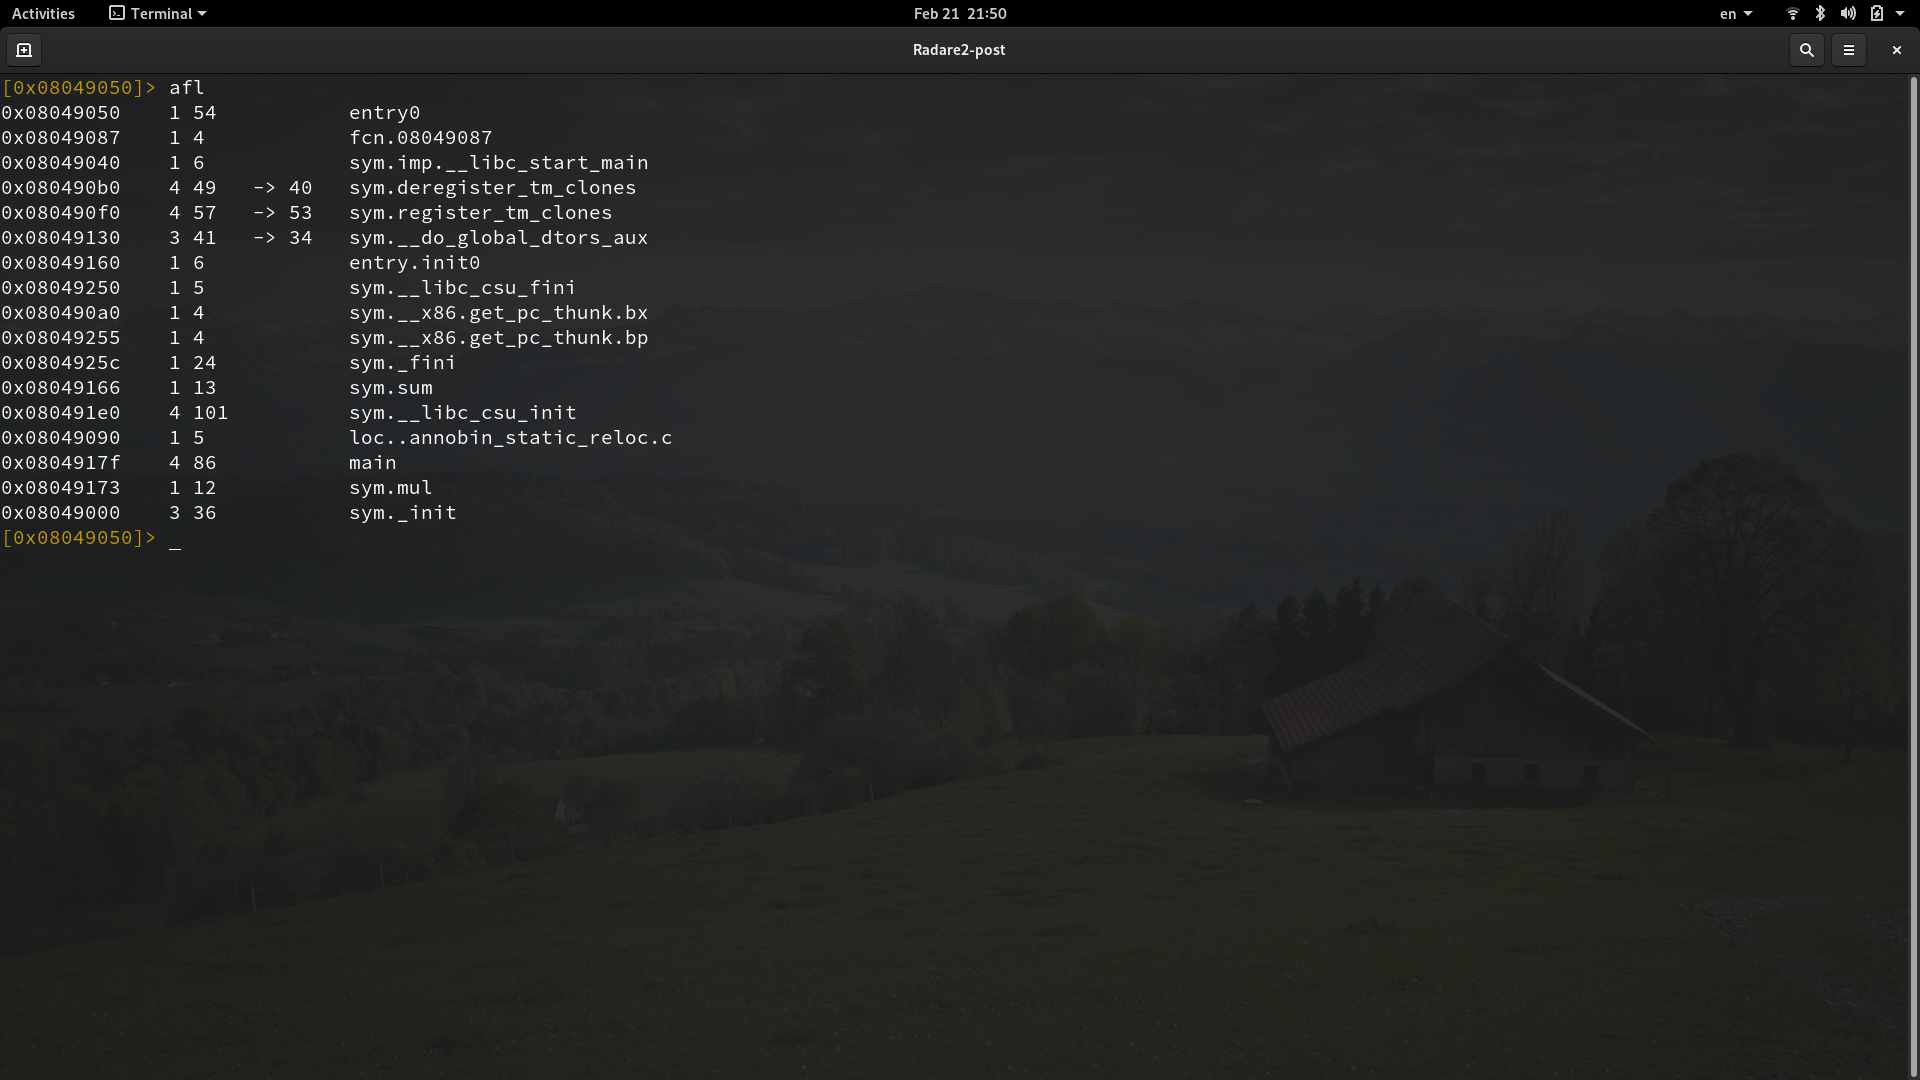This screenshot has width=1920, height=1080.
Task: Click the entry0 function name
Action: 384,113
